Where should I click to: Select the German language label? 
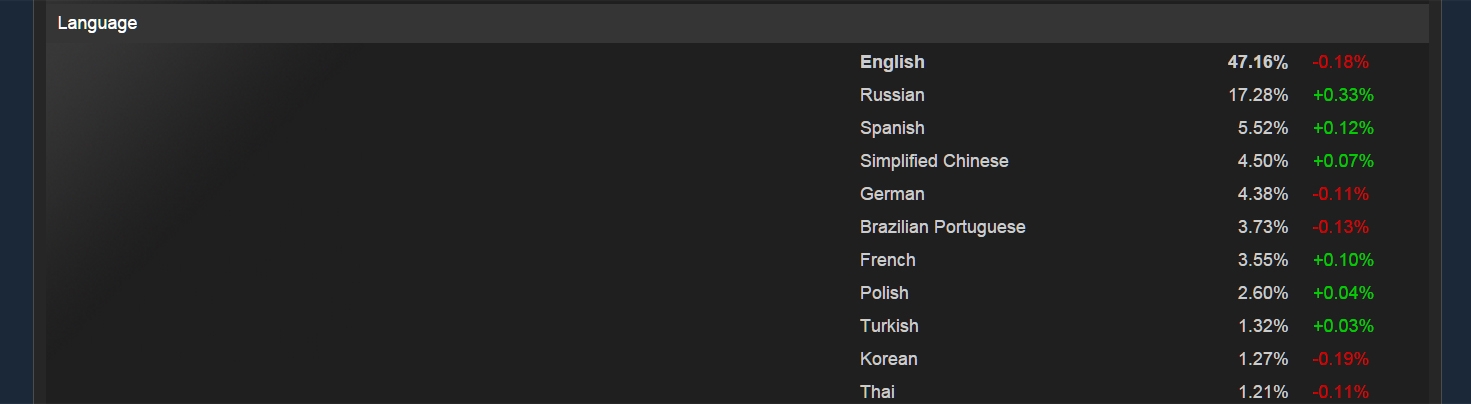coord(892,194)
